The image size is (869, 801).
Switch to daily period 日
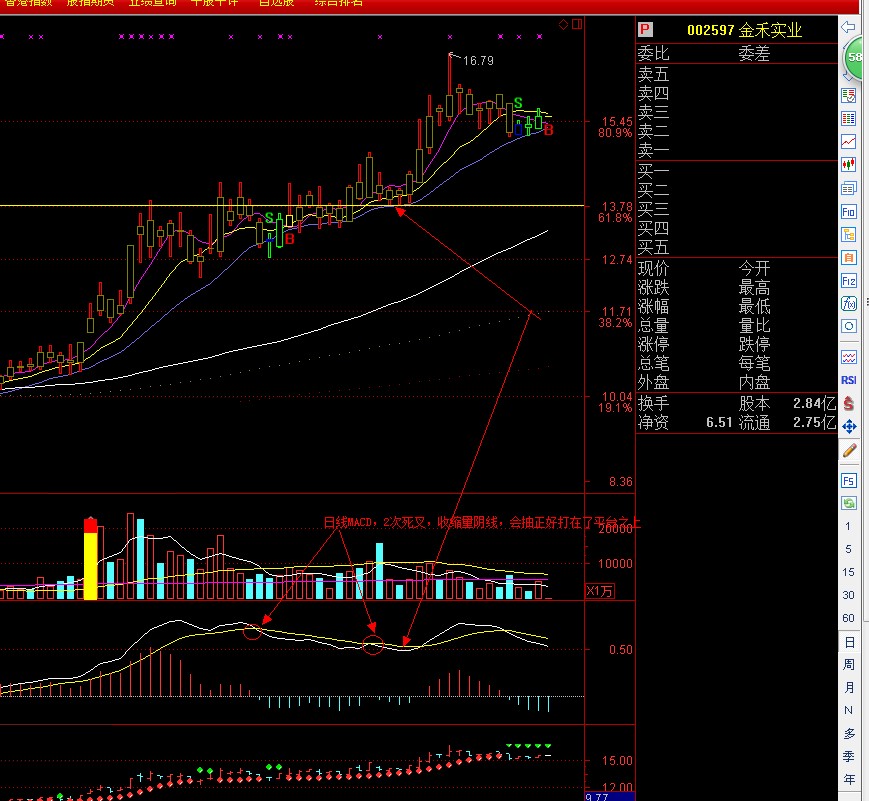pos(849,642)
